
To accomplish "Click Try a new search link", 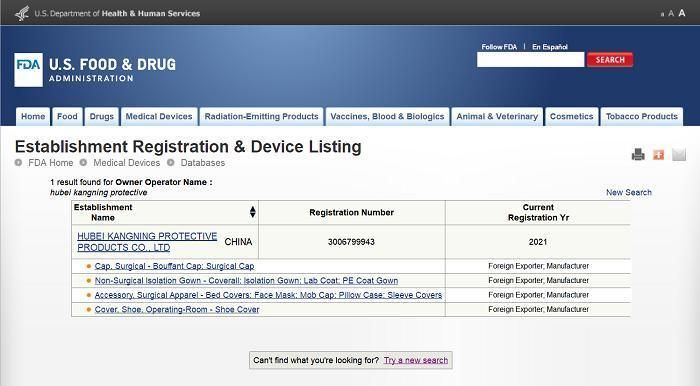I will click(x=416, y=360).
